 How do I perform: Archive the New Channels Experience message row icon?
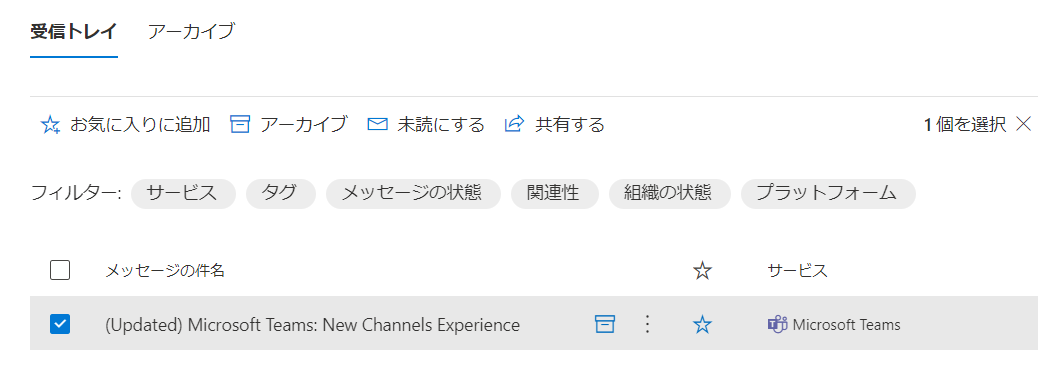coord(604,324)
